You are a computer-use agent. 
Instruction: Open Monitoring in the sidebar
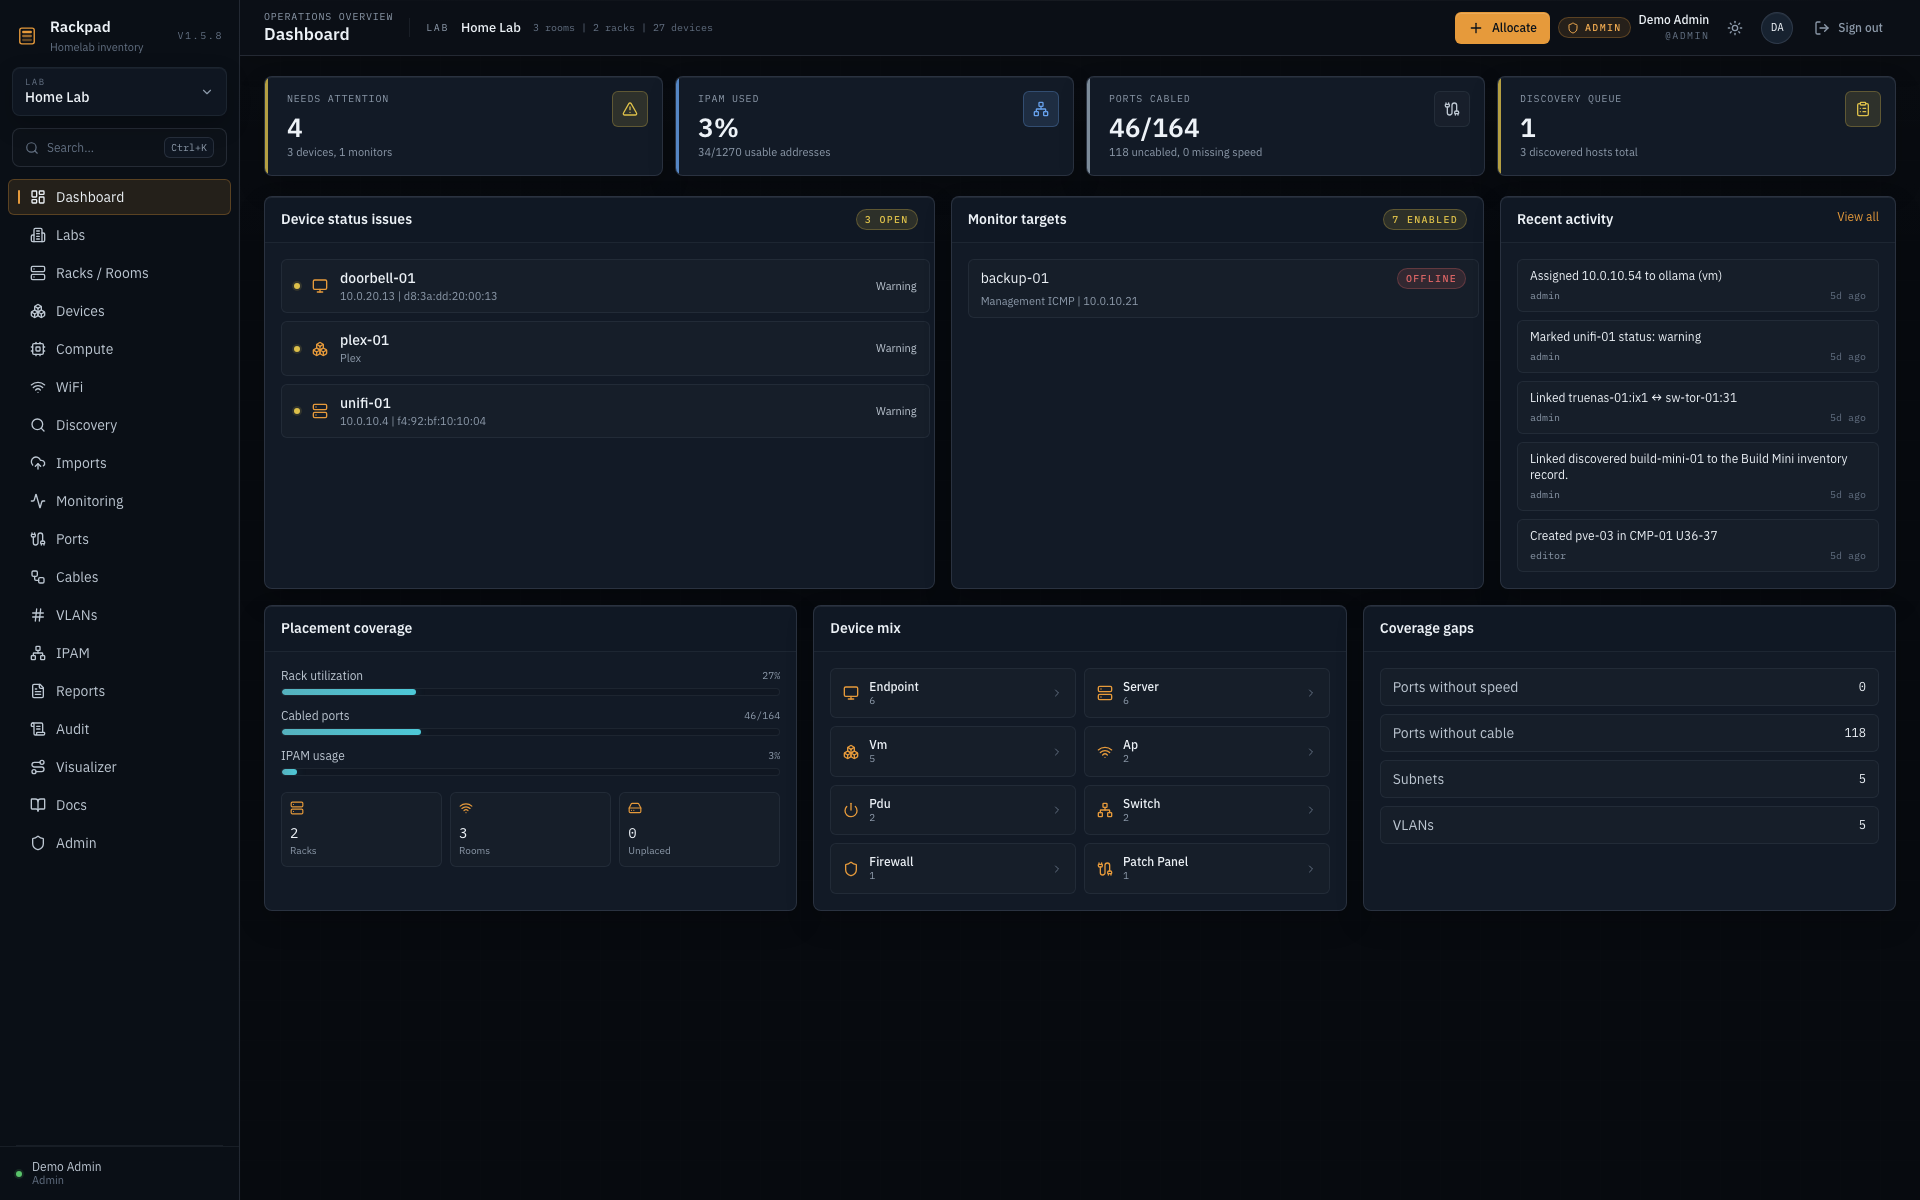coord(119,501)
